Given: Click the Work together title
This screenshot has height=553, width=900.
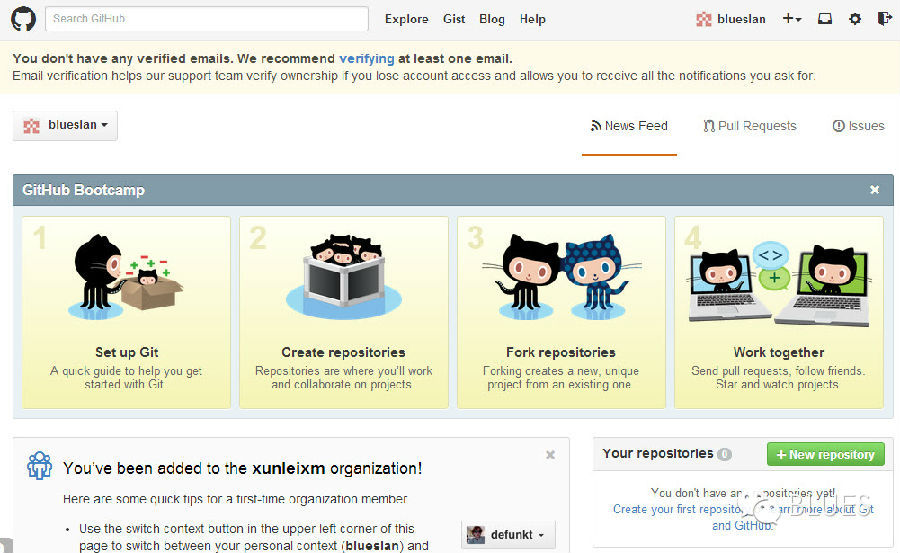Looking at the screenshot, I should [x=779, y=352].
